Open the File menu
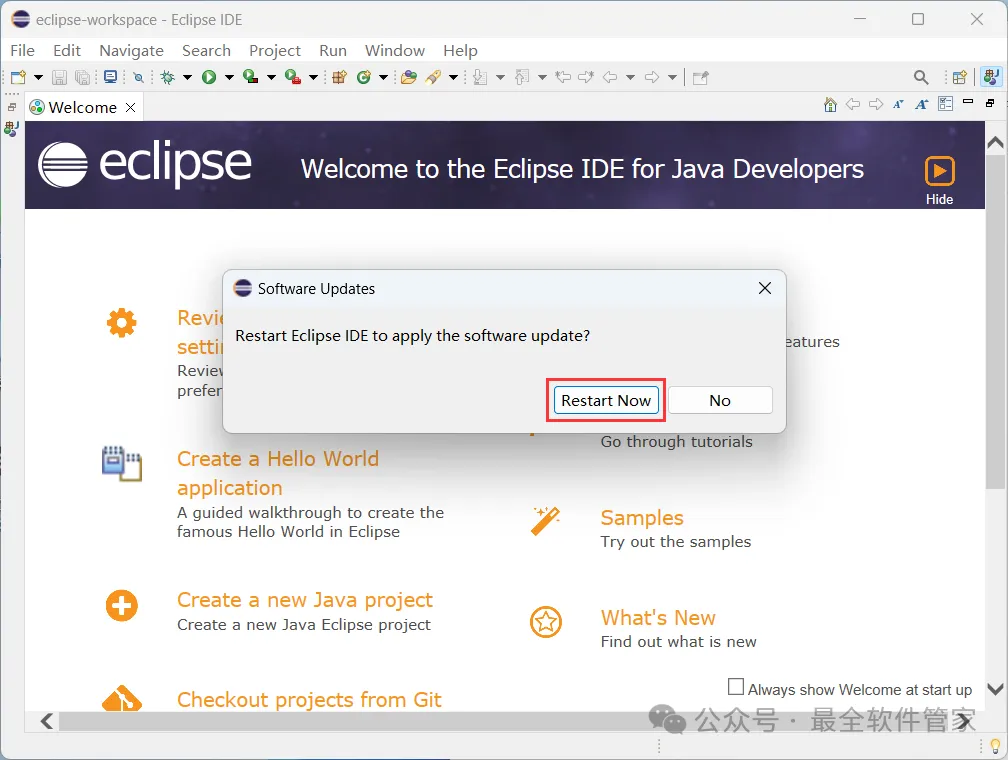Viewport: 1008px width, 760px height. click(22, 50)
